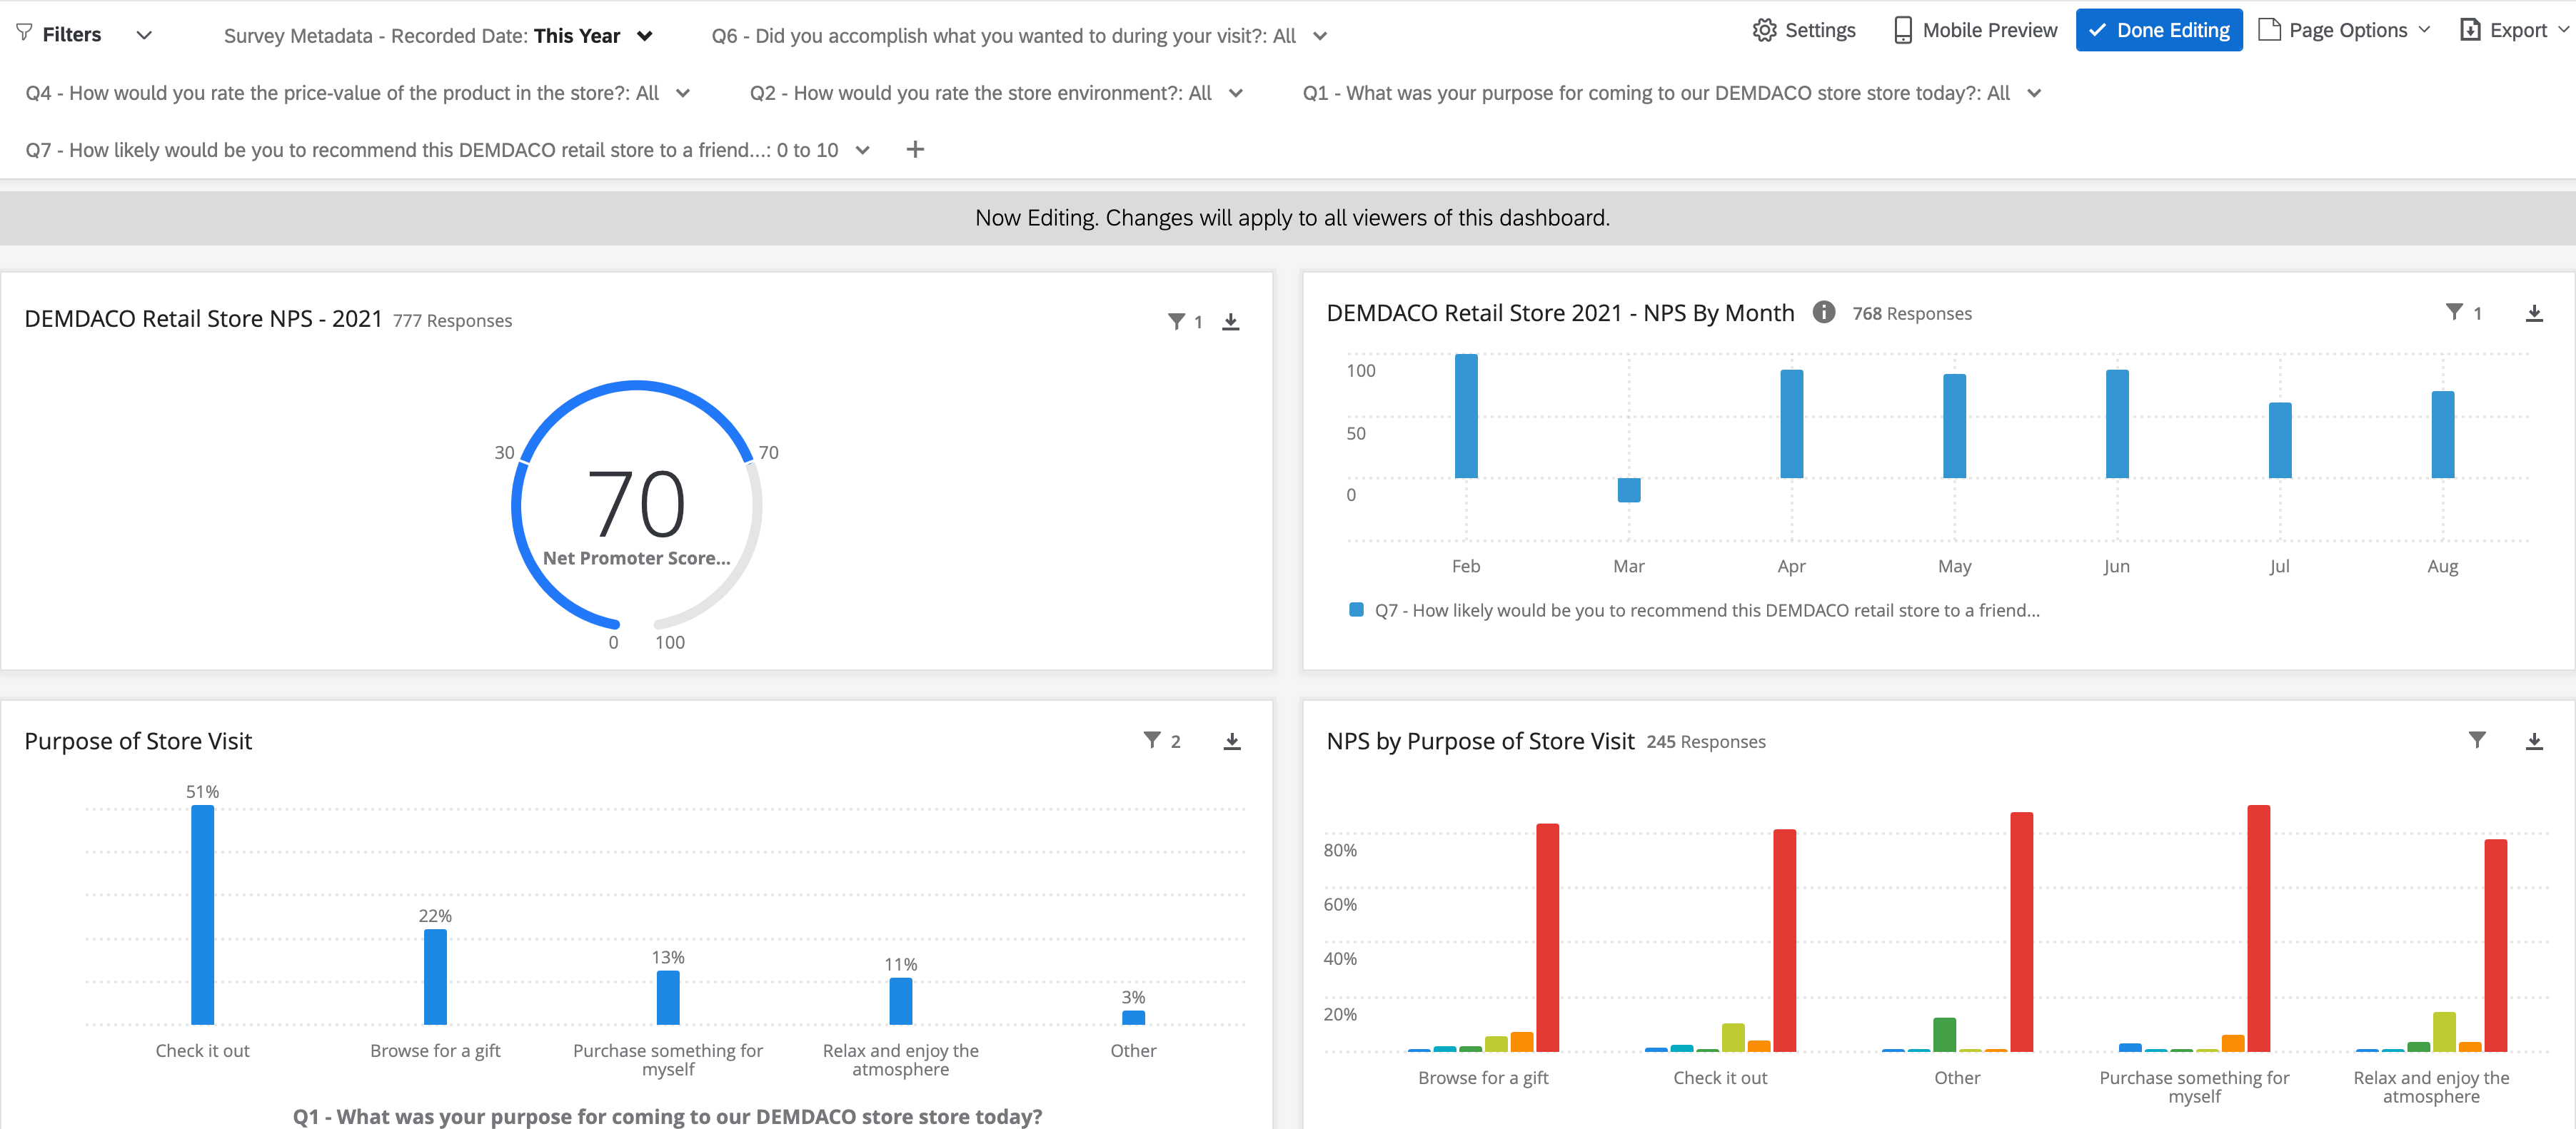Click the Other 3% bar
The height and width of the screenshot is (1129, 2576).
tap(1133, 1018)
